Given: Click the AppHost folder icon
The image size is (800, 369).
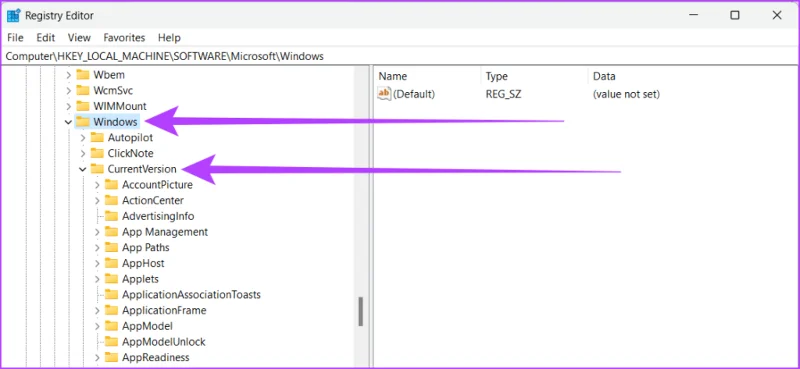Looking at the screenshot, I should [x=111, y=263].
